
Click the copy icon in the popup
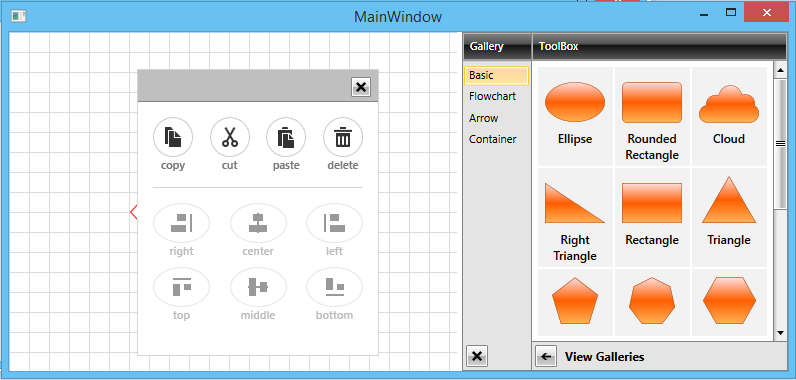(x=173, y=137)
